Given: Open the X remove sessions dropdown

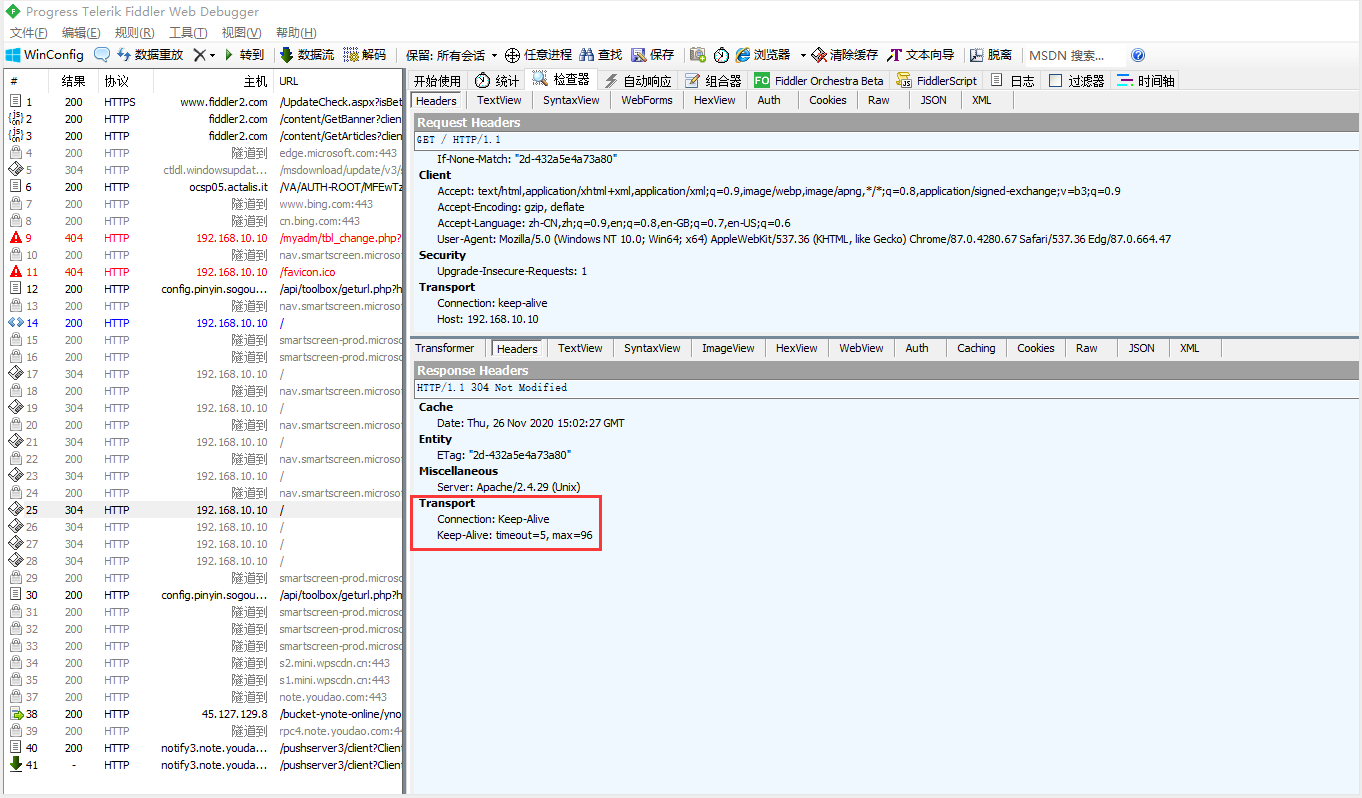Looking at the screenshot, I should (x=205, y=55).
